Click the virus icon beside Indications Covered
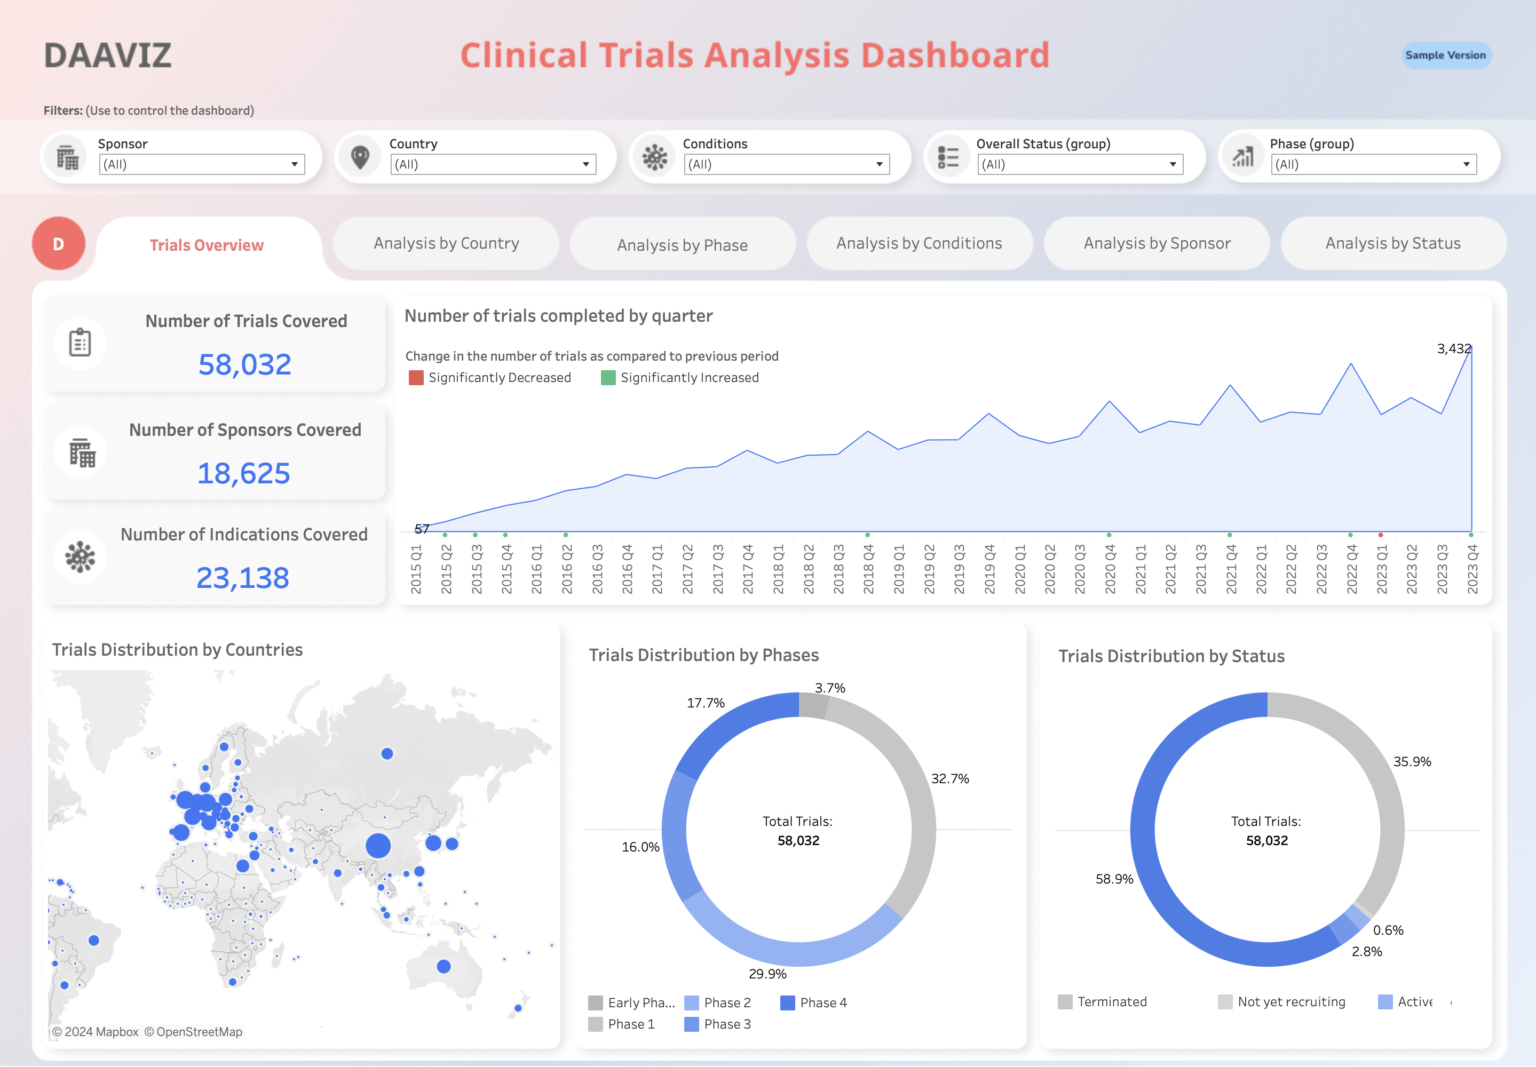The width and height of the screenshot is (1536, 1067). click(x=80, y=556)
